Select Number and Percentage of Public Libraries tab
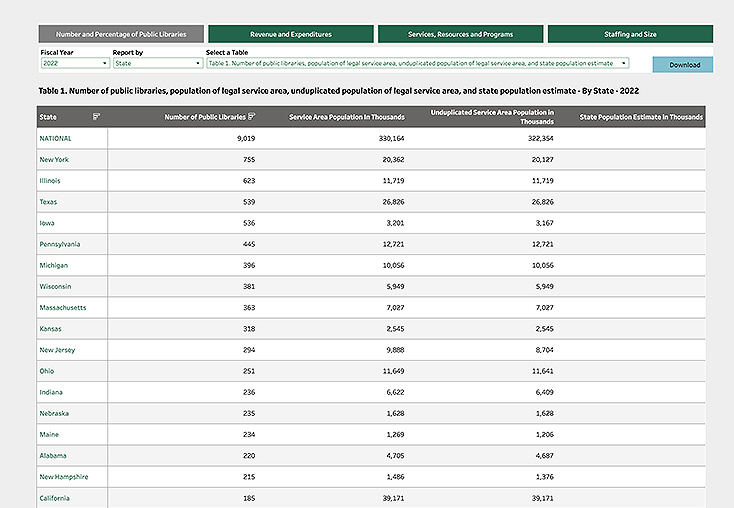Viewport: 734px width, 508px height. coord(121,34)
